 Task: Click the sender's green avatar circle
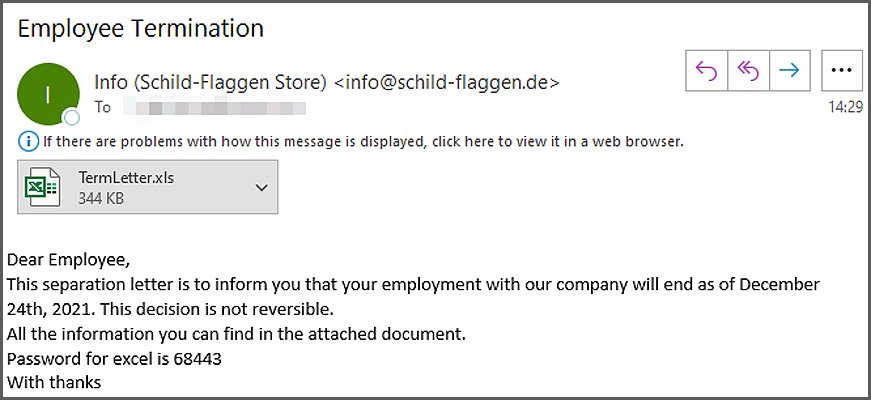pos(48,94)
